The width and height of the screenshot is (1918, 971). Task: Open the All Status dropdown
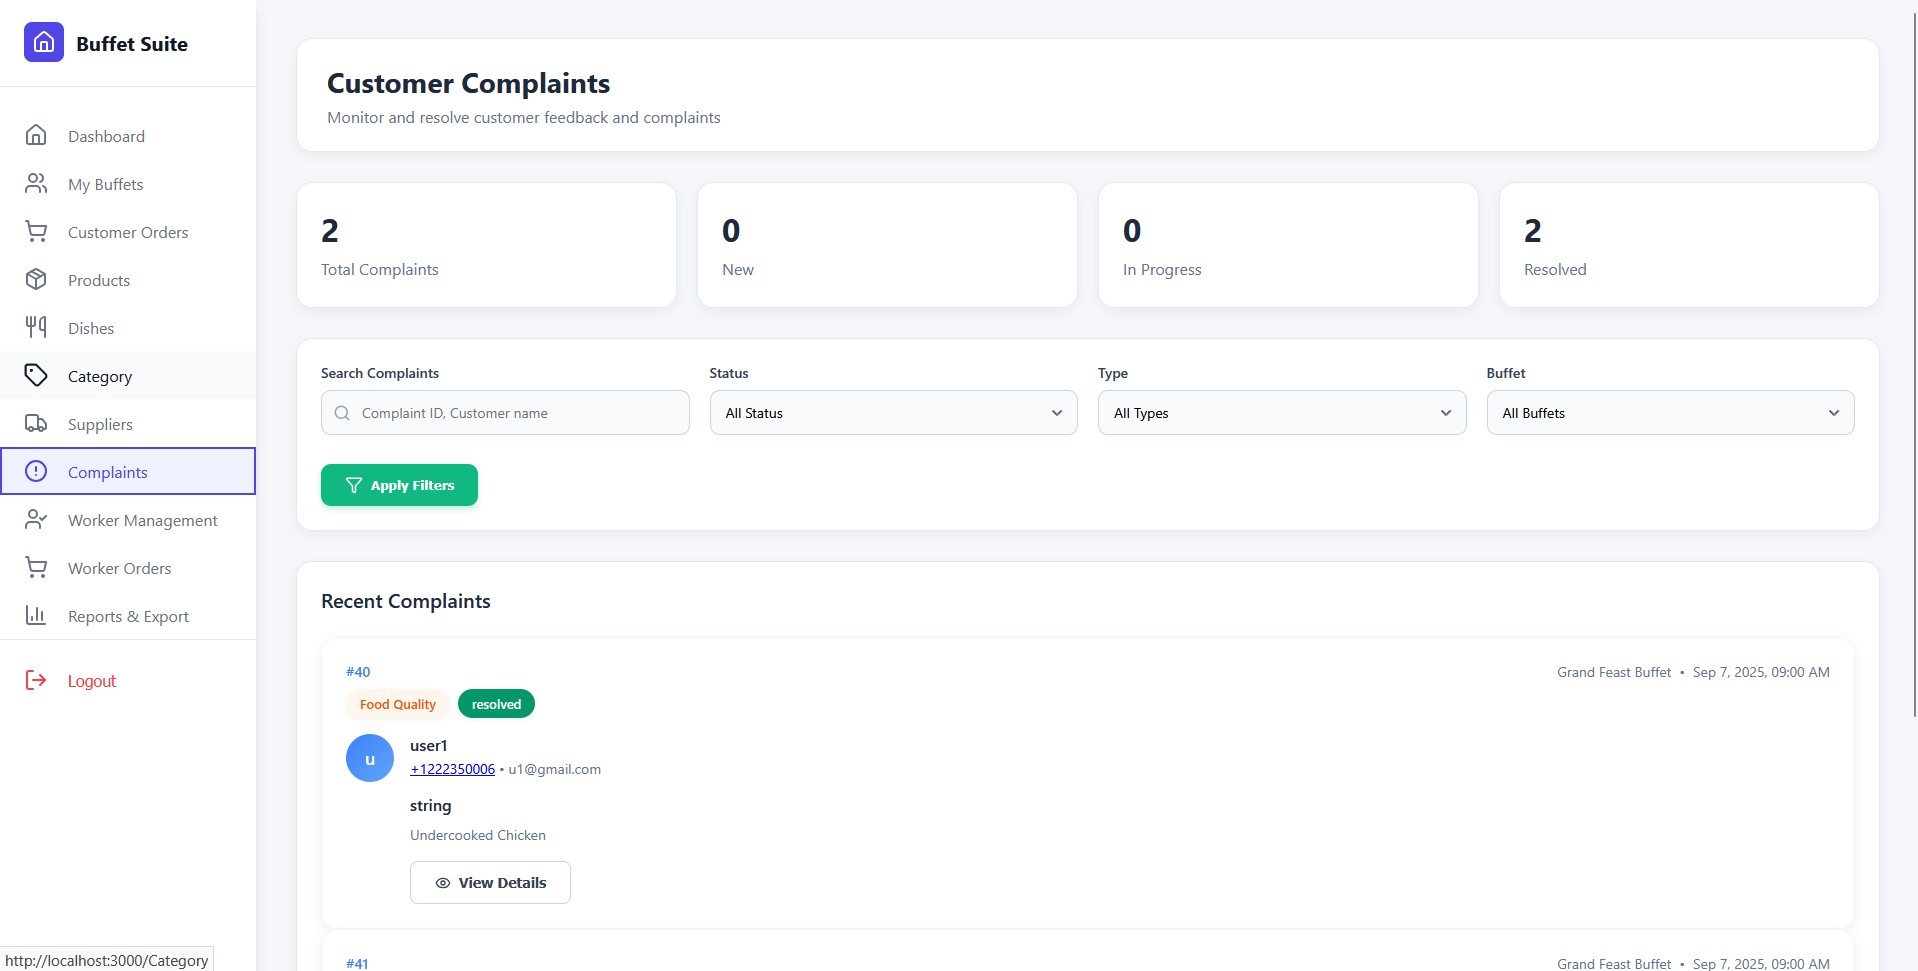click(x=893, y=413)
